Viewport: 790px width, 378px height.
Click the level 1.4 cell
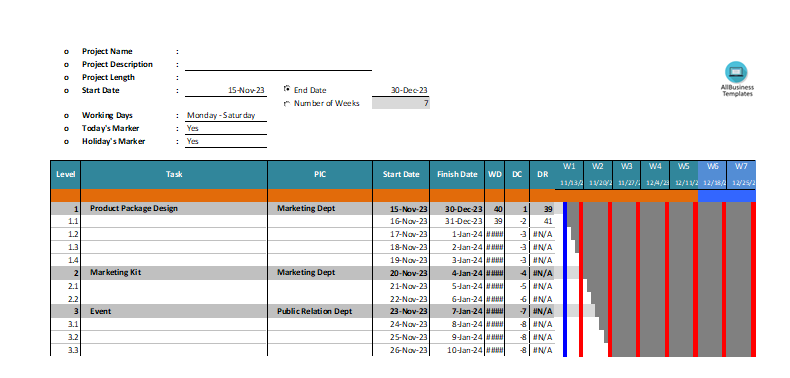click(x=65, y=260)
